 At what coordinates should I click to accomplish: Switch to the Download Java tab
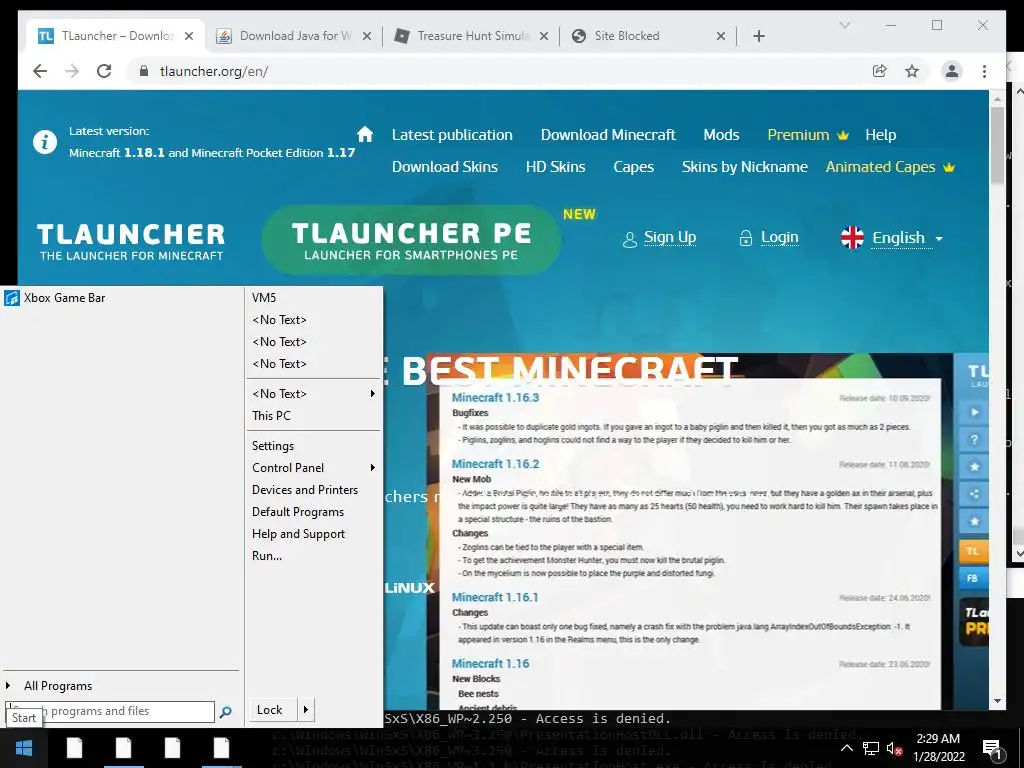(294, 36)
